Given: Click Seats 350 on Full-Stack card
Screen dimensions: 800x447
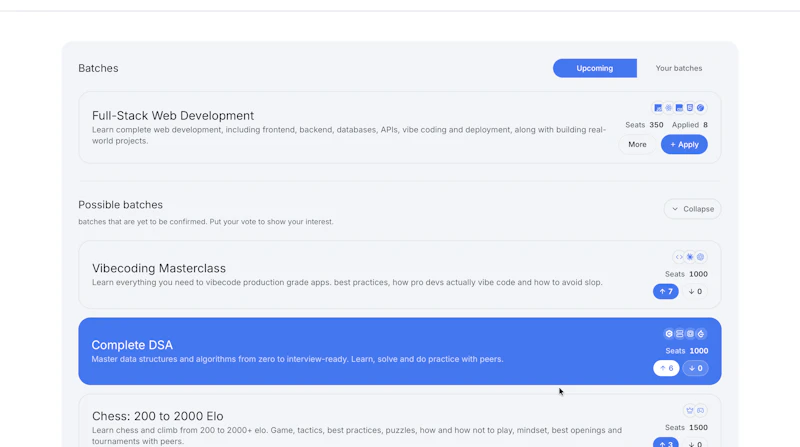Looking at the screenshot, I should (x=644, y=125).
